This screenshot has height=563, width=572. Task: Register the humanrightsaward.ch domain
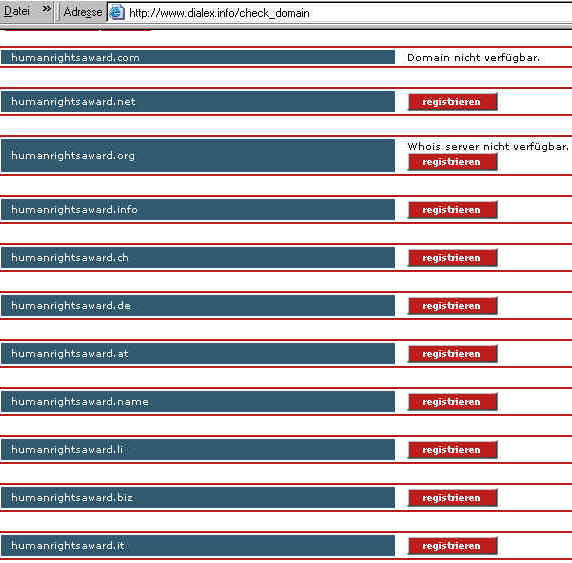452,258
